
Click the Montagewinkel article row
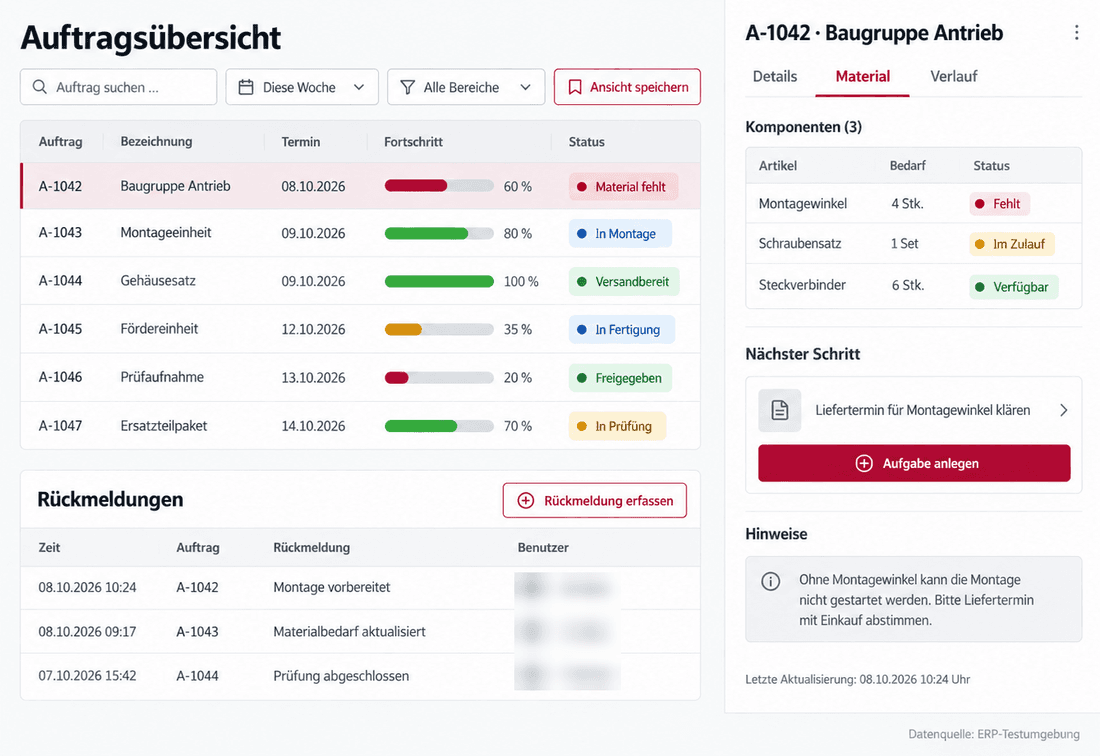tap(913, 203)
